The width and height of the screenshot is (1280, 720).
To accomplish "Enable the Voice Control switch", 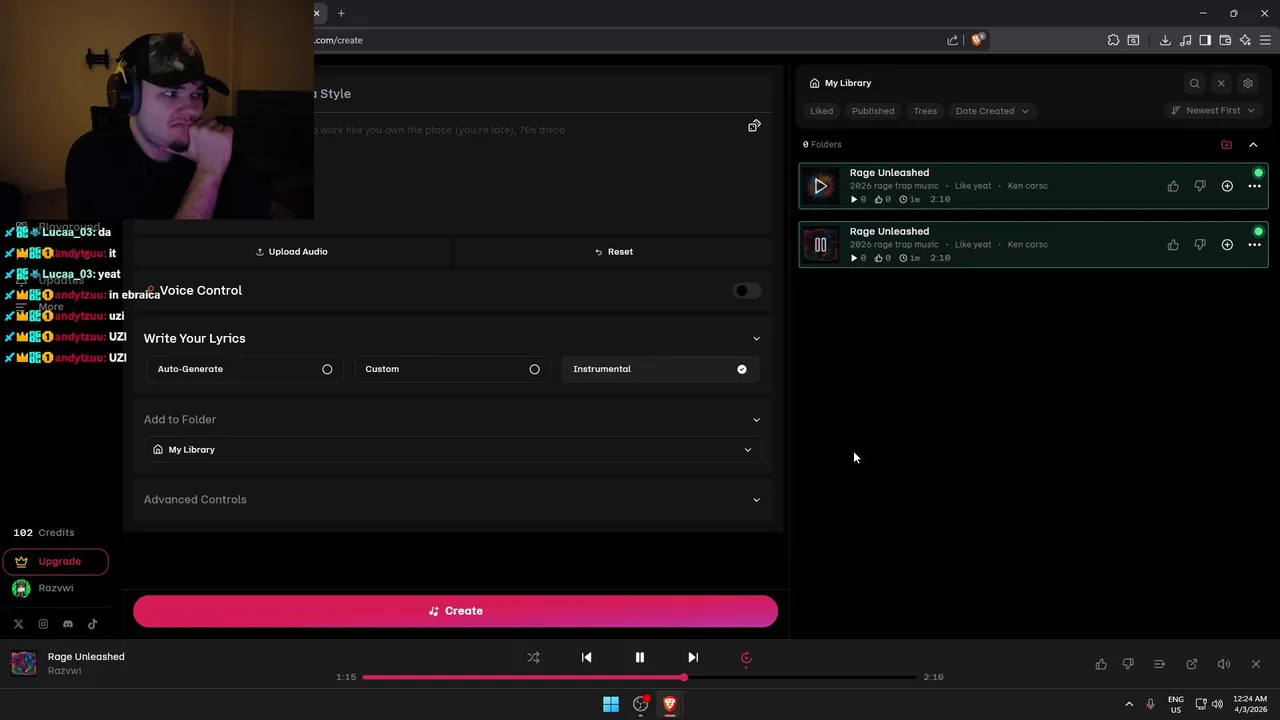I will (x=746, y=291).
